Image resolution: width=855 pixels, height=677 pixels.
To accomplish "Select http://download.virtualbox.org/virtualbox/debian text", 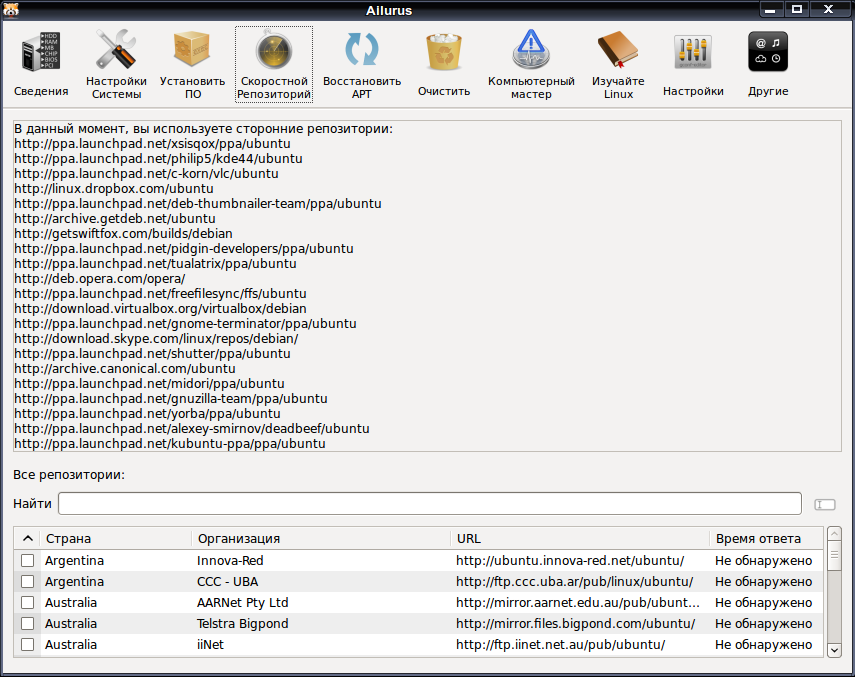I will pyautogui.click(x=160, y=309).
